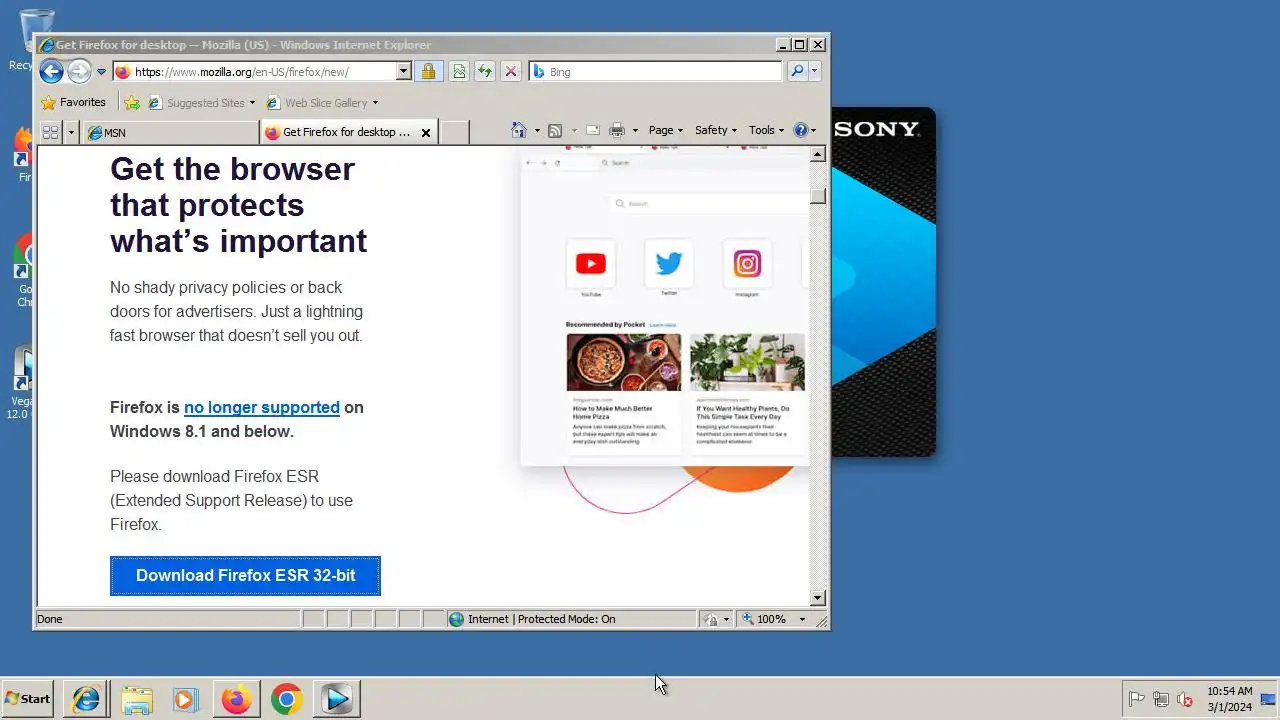
Task: Click the 'no longer supported' link
Action: (x=261, y=407)
